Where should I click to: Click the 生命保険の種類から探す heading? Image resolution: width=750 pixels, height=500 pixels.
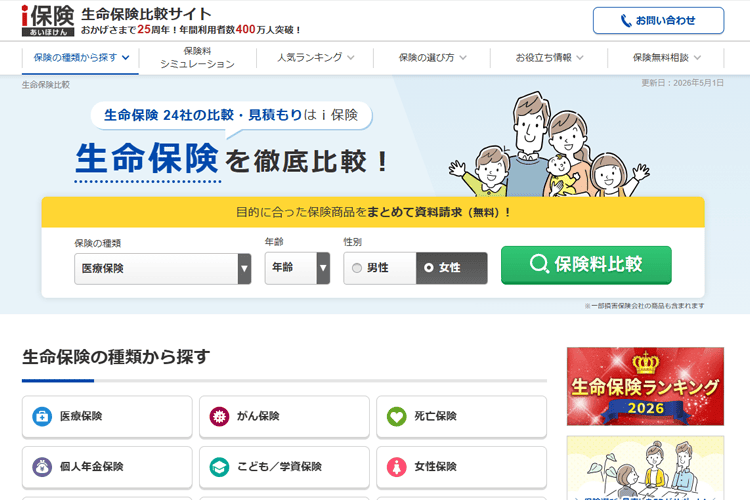pyautogui.click(x=116, y=357)
